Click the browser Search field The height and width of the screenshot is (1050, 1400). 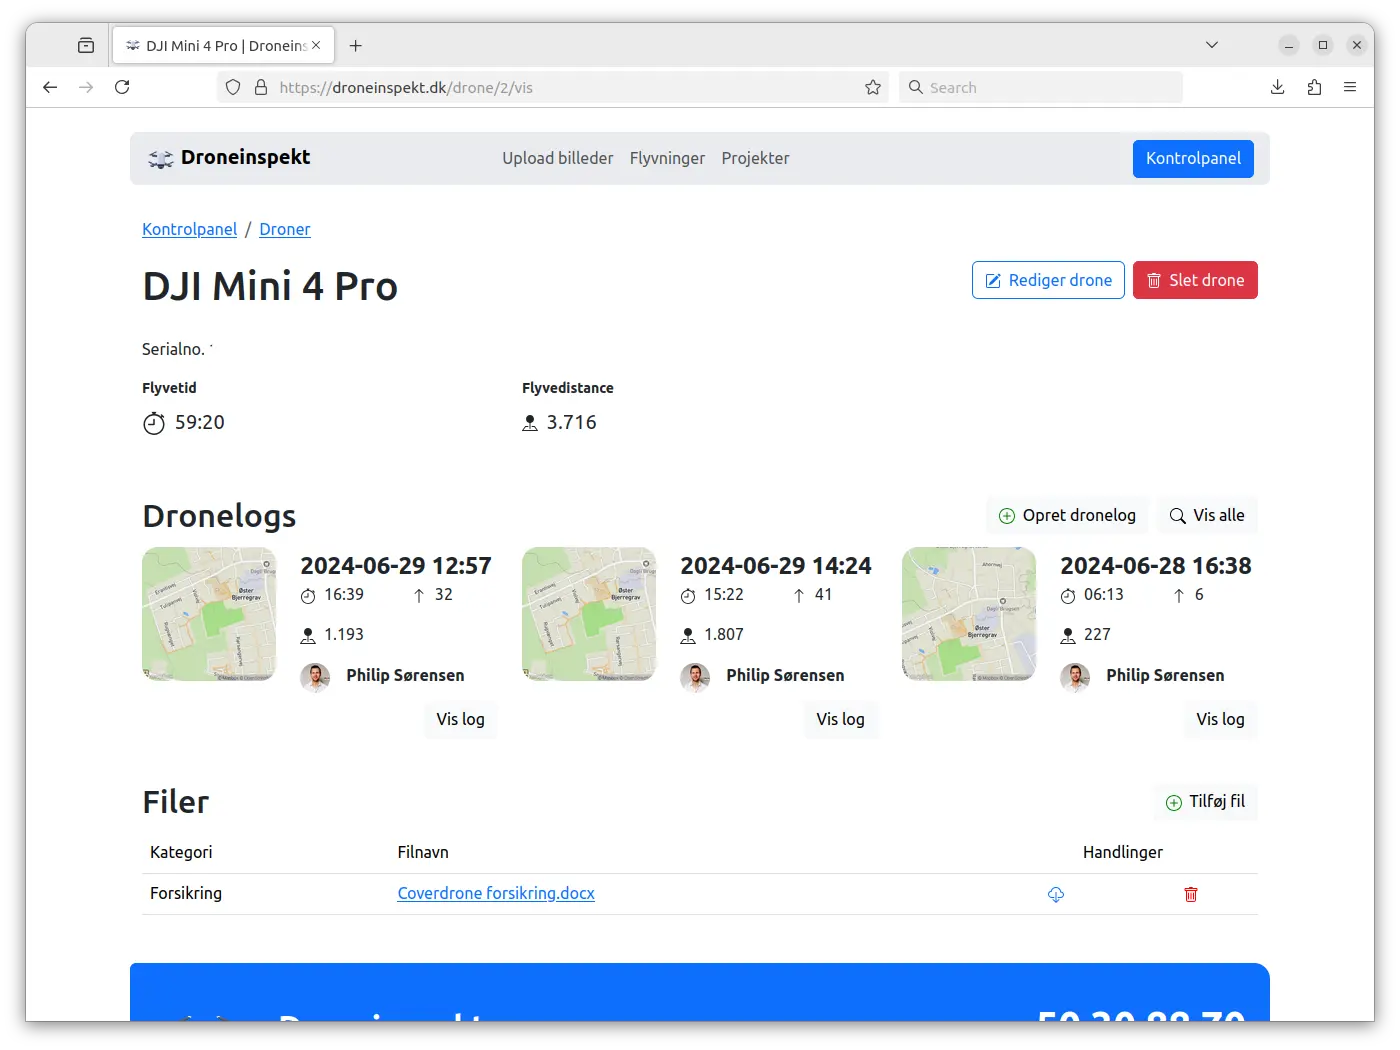tap(1040, 87)
